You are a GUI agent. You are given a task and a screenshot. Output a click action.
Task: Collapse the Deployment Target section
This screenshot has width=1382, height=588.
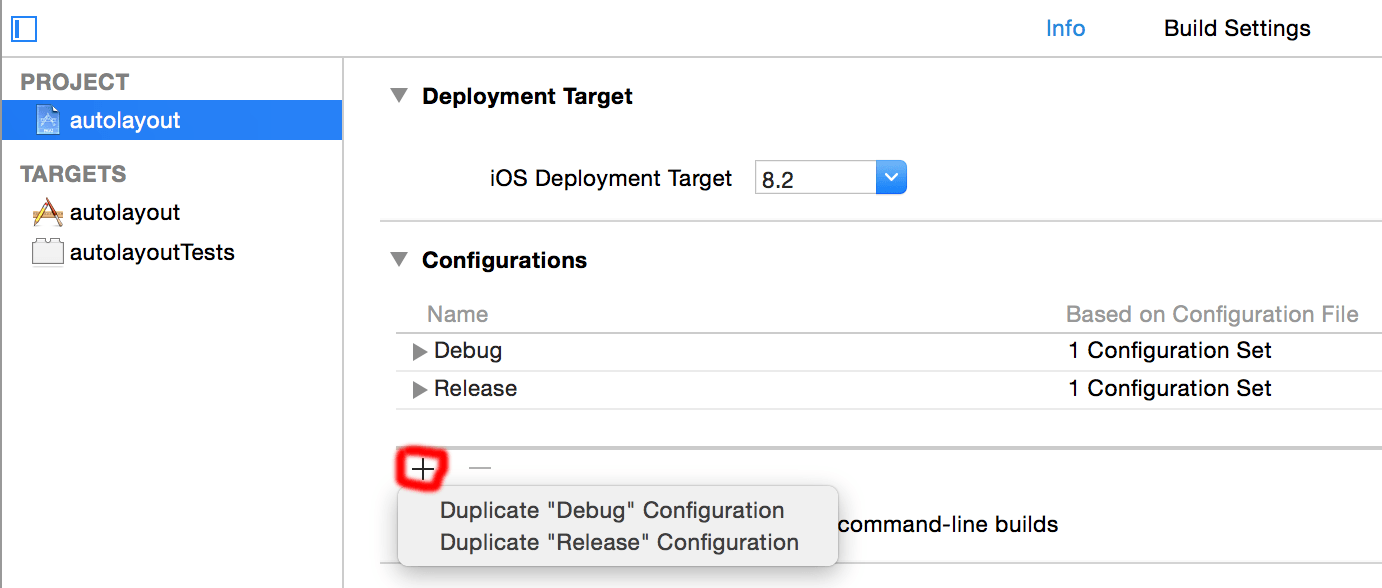399,96
